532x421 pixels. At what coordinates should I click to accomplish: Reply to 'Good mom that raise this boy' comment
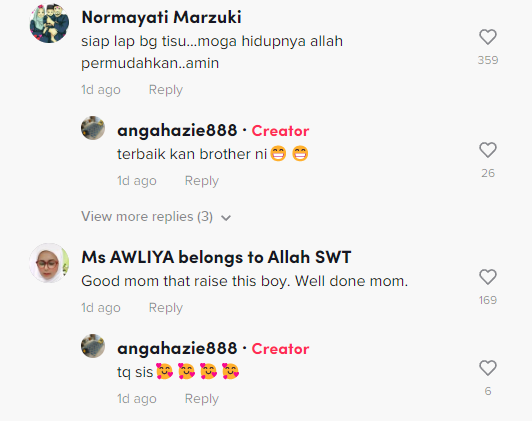[x=166, y=308]
